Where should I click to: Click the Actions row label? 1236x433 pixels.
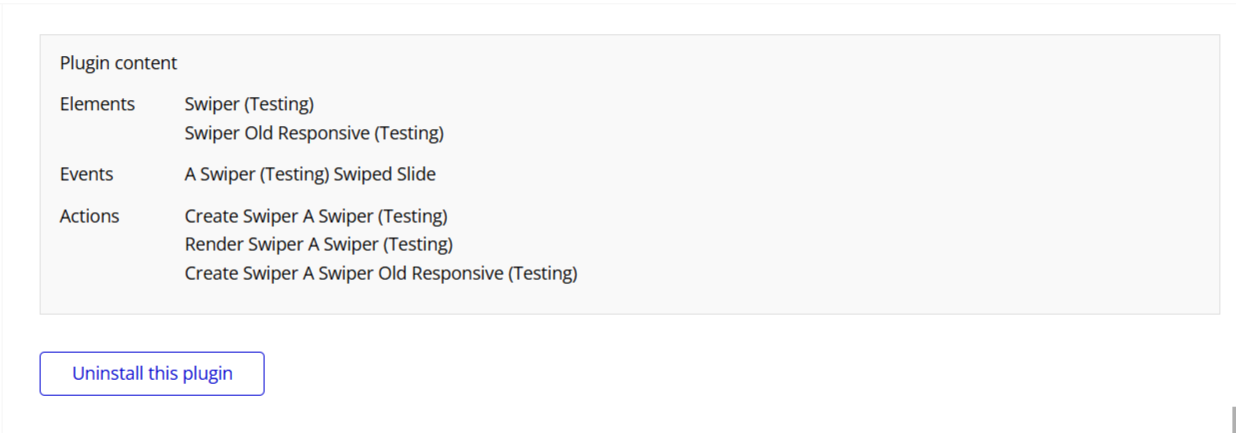(x=89, y=216)
